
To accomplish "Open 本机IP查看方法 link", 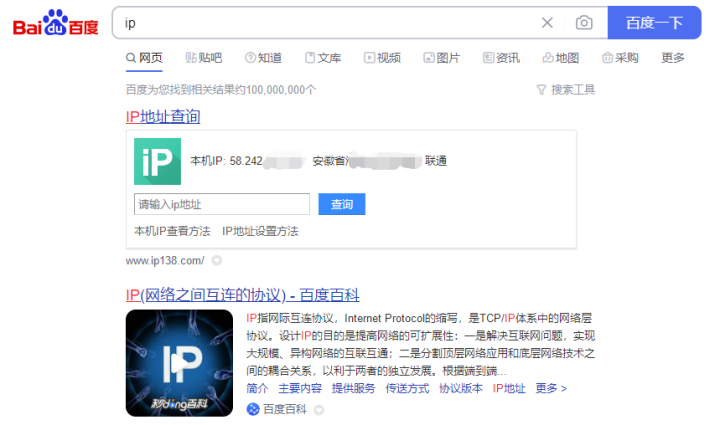I will point(172,231).
